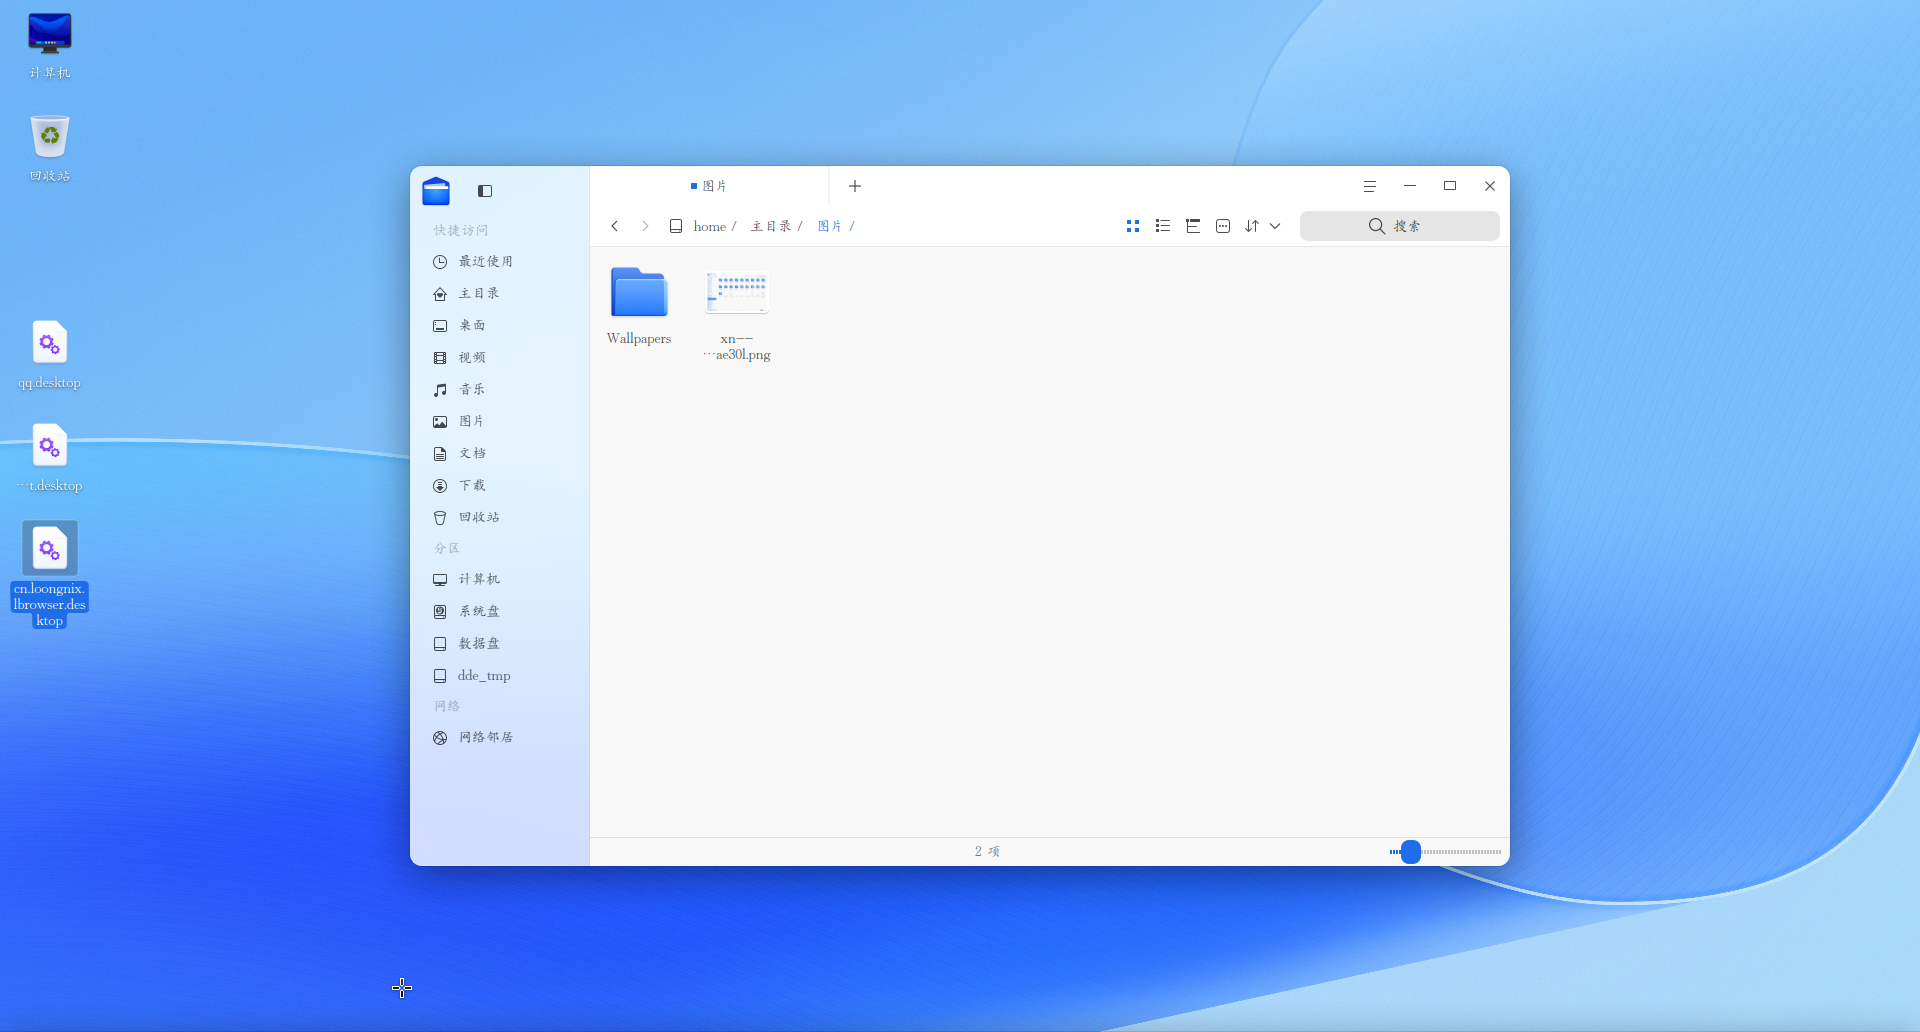1920x1032 pixels.
Task: Go back with the left arrow
Action: 615,226
